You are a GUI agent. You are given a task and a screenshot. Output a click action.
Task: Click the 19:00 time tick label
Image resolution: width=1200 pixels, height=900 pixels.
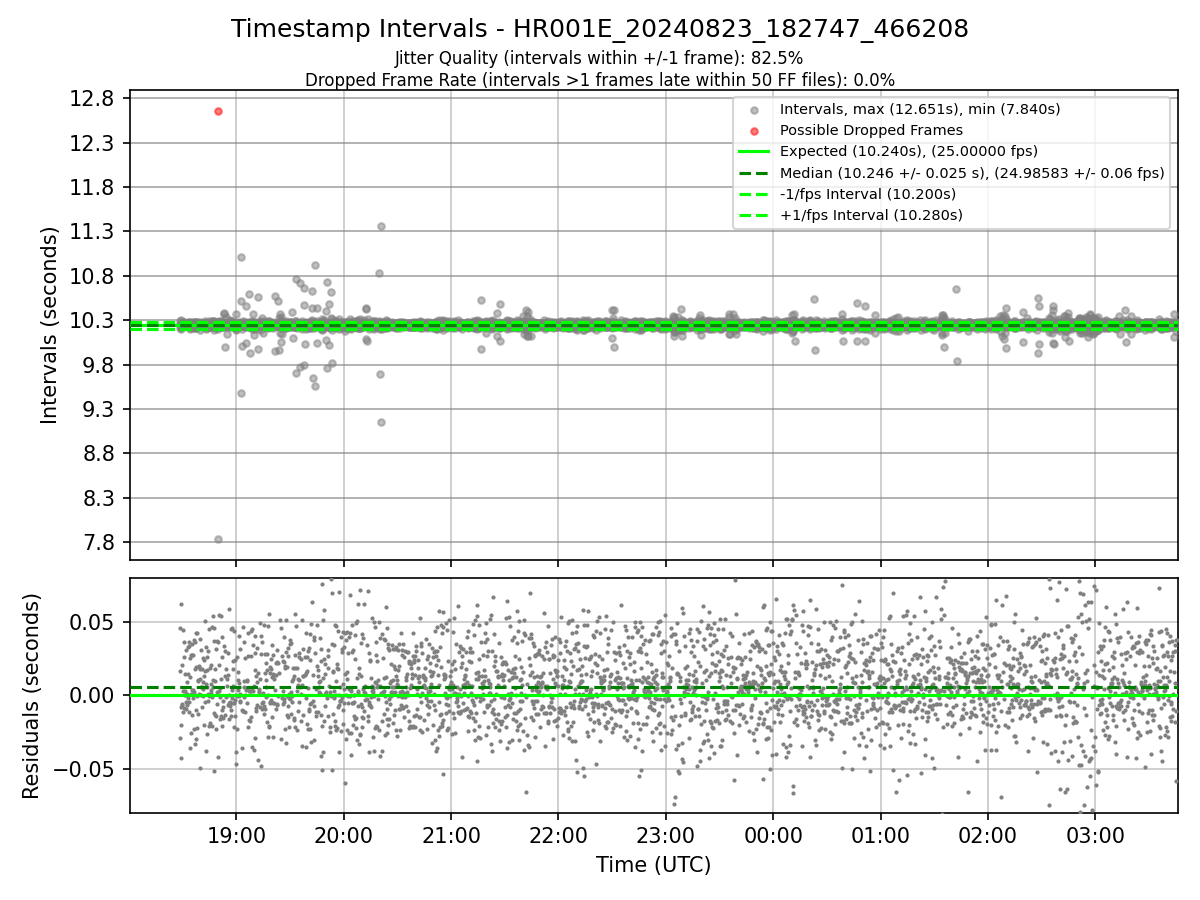pos(236,834)
